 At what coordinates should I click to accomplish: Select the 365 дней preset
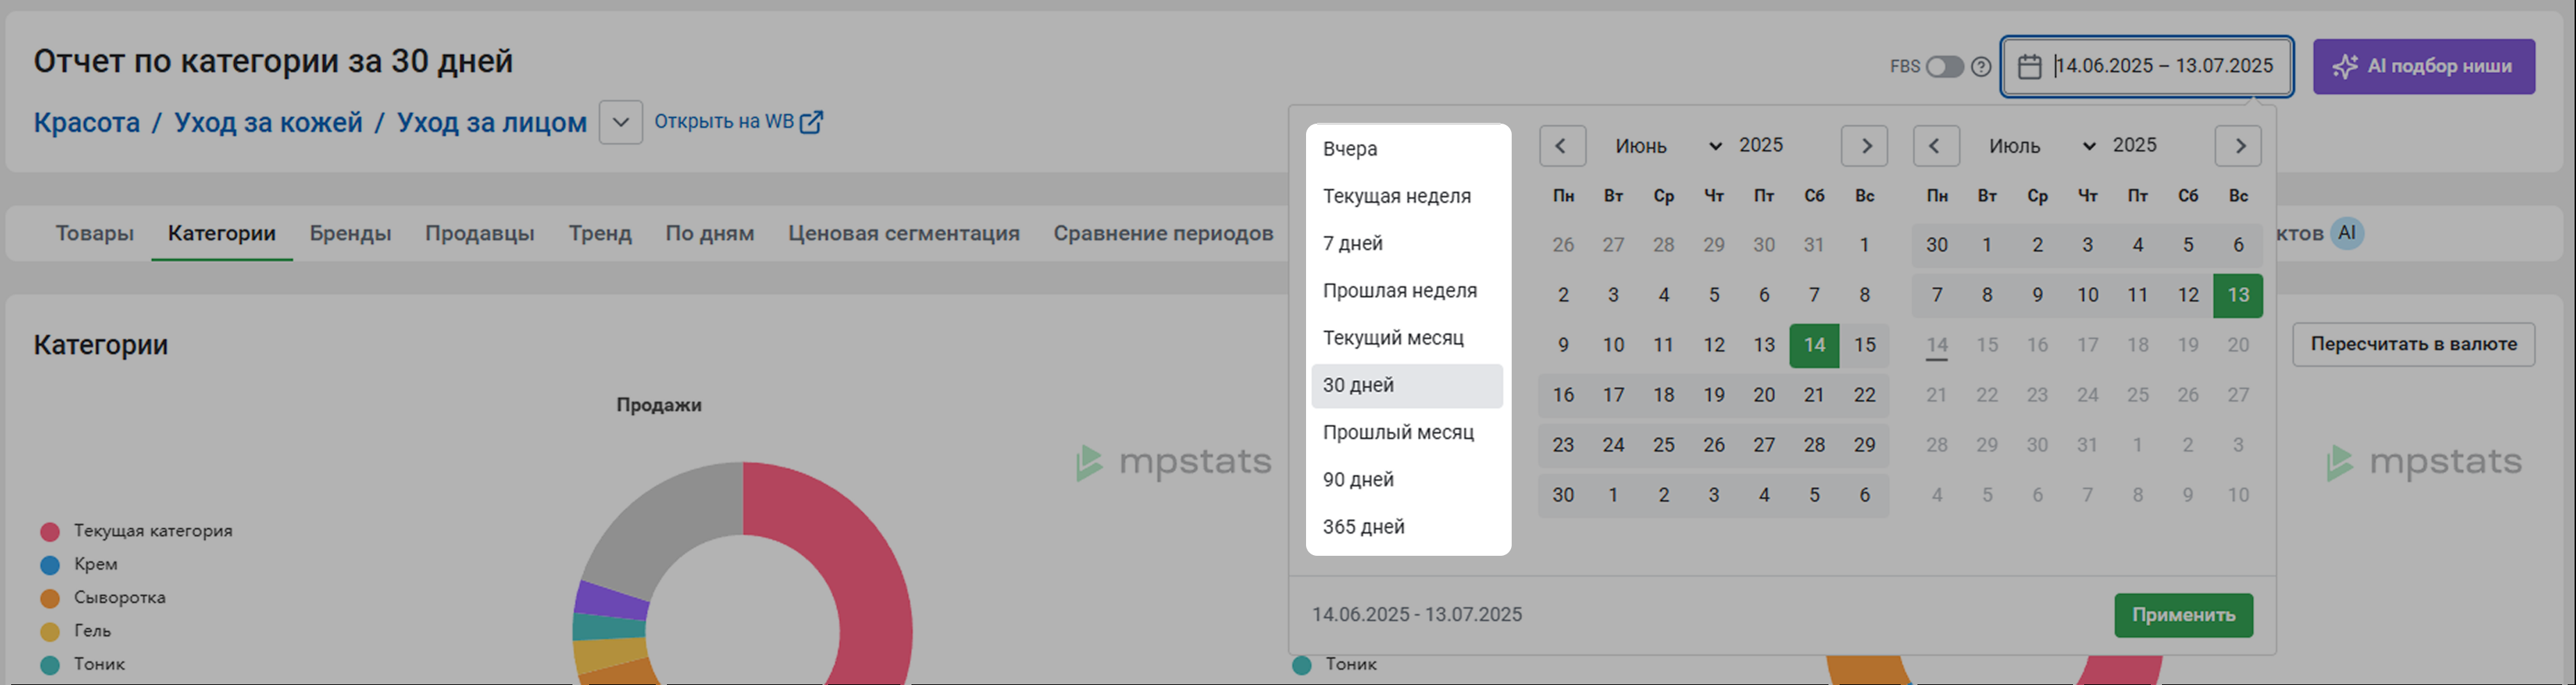pyautogui.click(x=1407, y=527)
